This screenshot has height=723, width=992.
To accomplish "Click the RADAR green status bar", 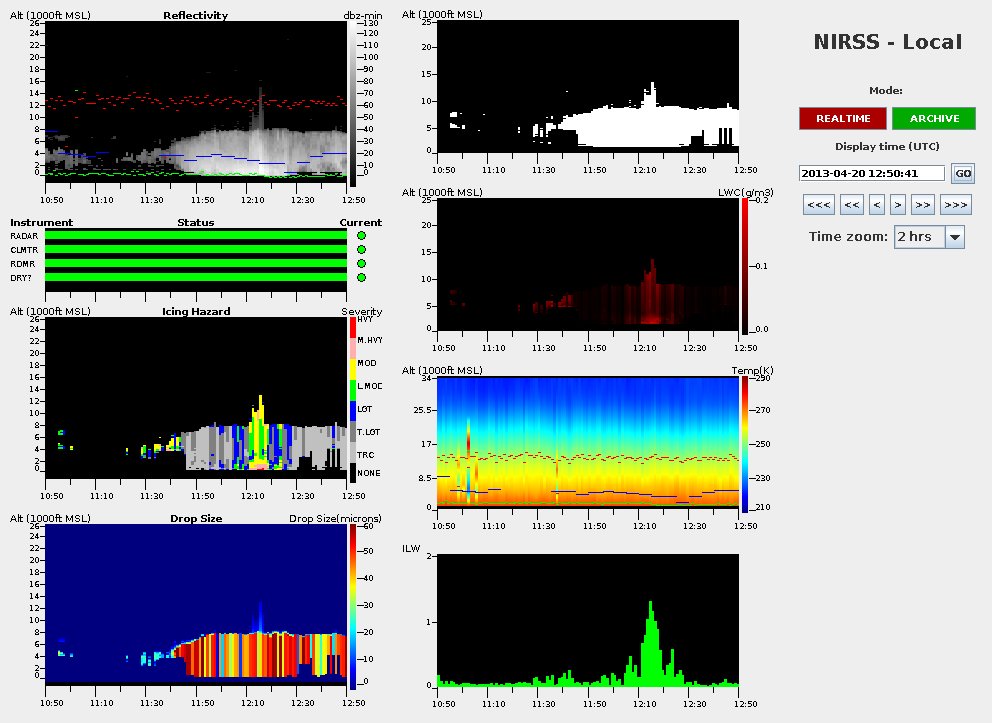I will [x=196, y=235].
